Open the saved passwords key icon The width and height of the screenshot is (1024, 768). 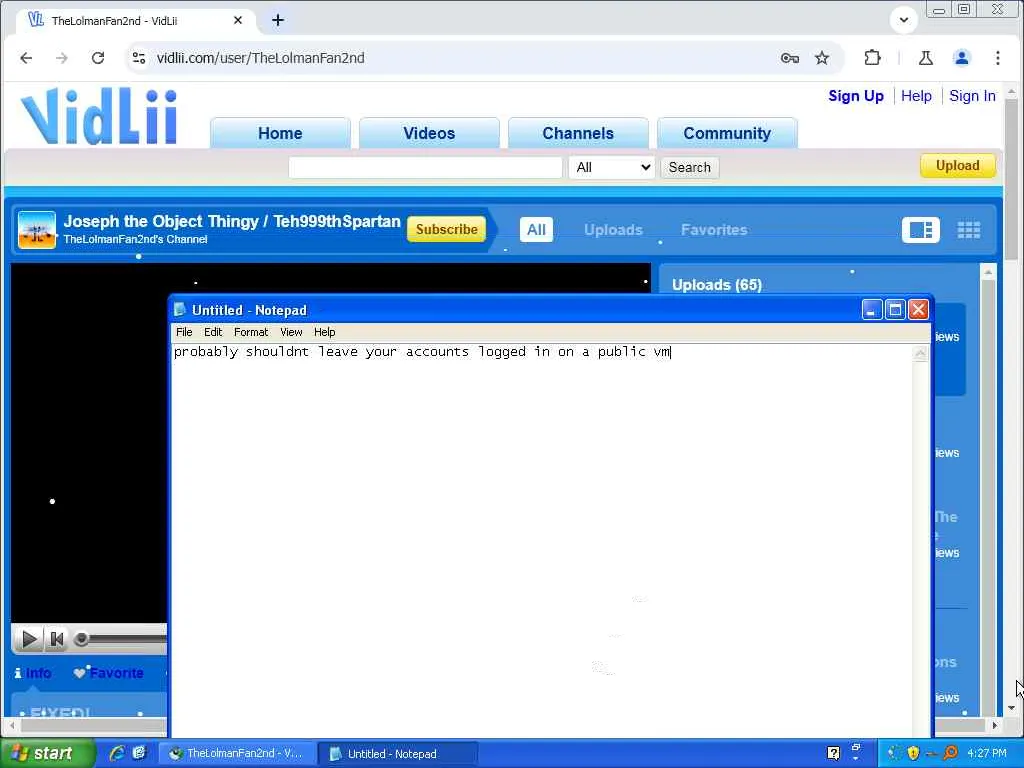[790, 58]
